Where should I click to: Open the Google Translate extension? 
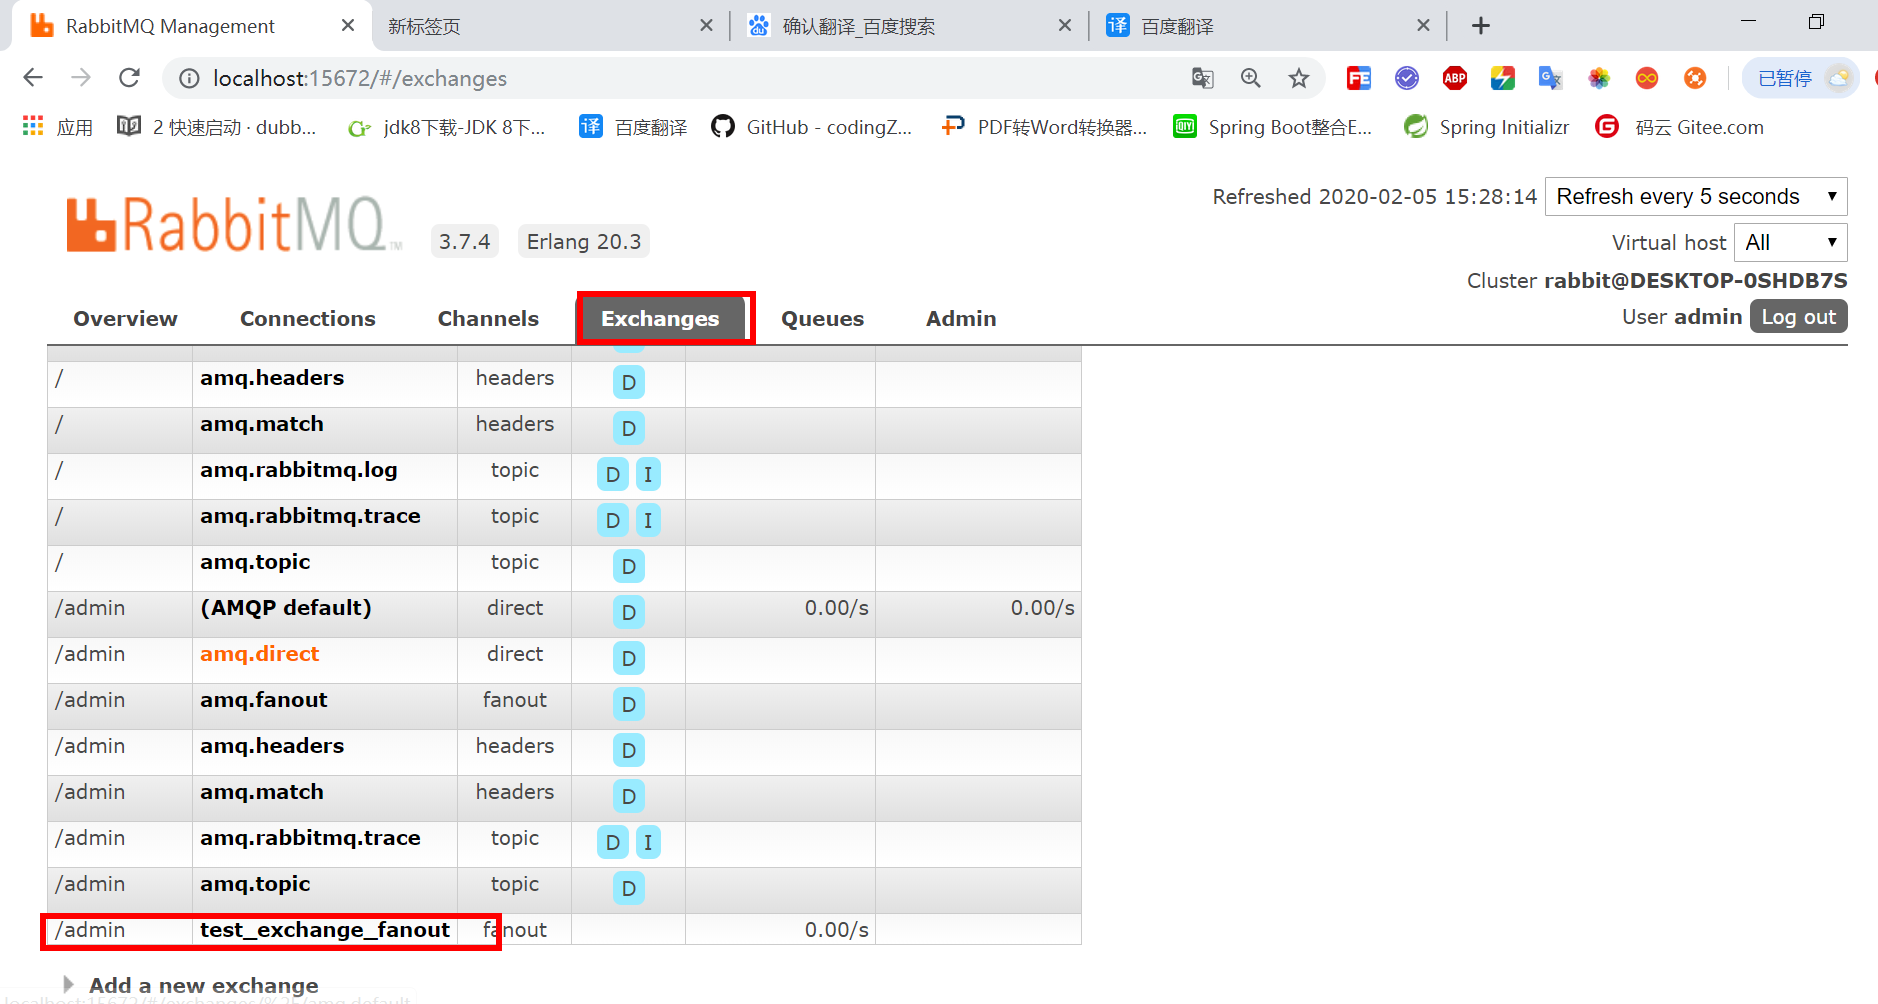click(x=1550, y=78)
